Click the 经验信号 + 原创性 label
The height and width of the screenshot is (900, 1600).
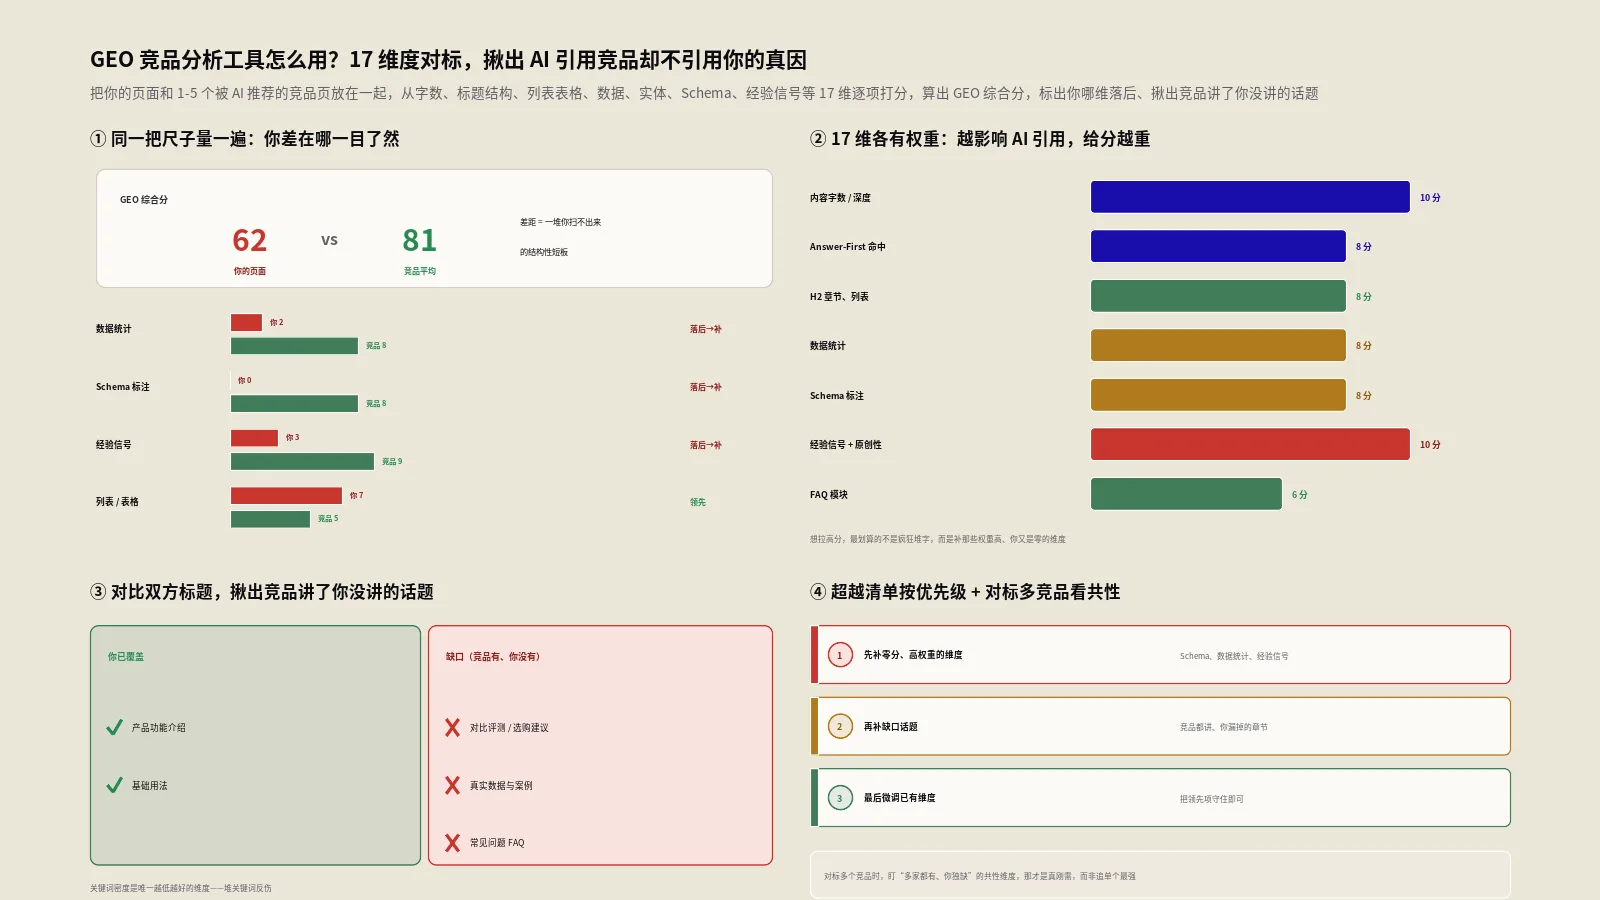coord(846,445)
